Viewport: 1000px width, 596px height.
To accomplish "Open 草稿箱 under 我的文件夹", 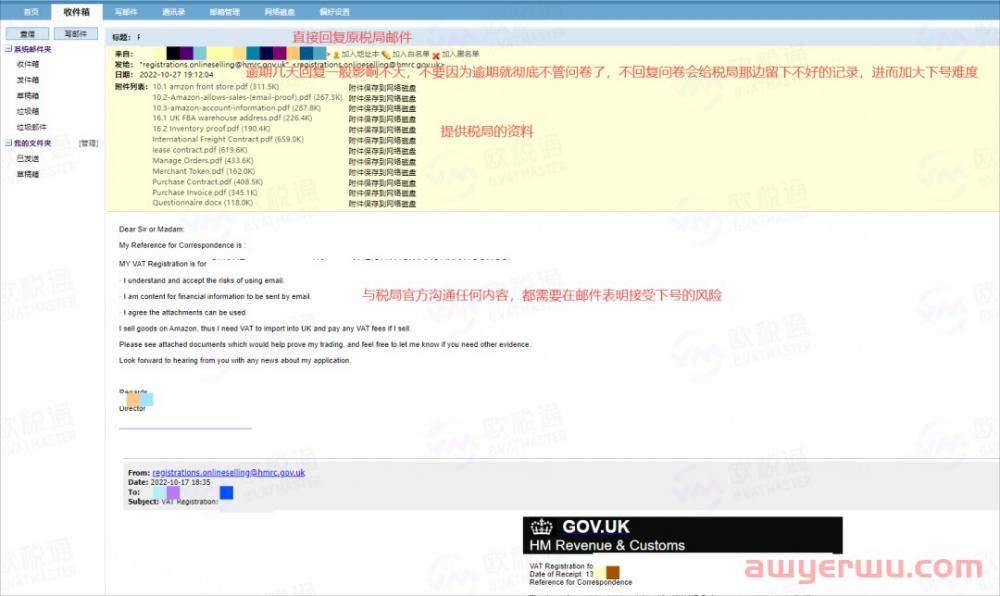I will click(x=27, y=174).
